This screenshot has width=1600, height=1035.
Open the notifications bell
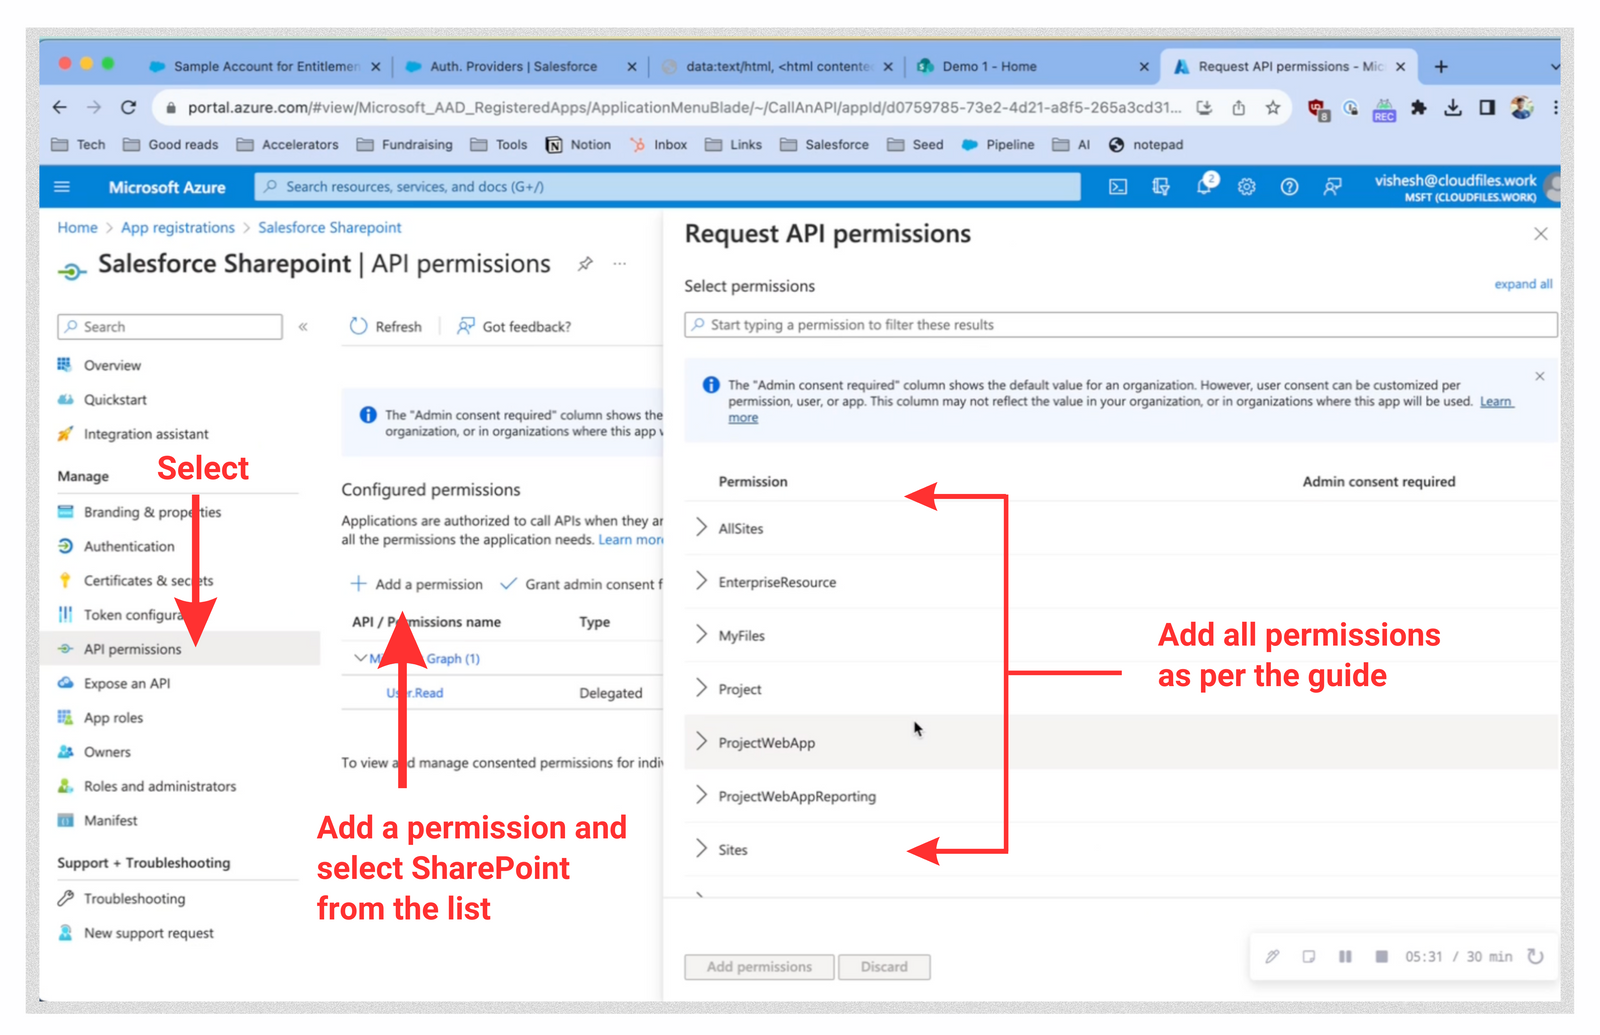[x=1203, y=187]
